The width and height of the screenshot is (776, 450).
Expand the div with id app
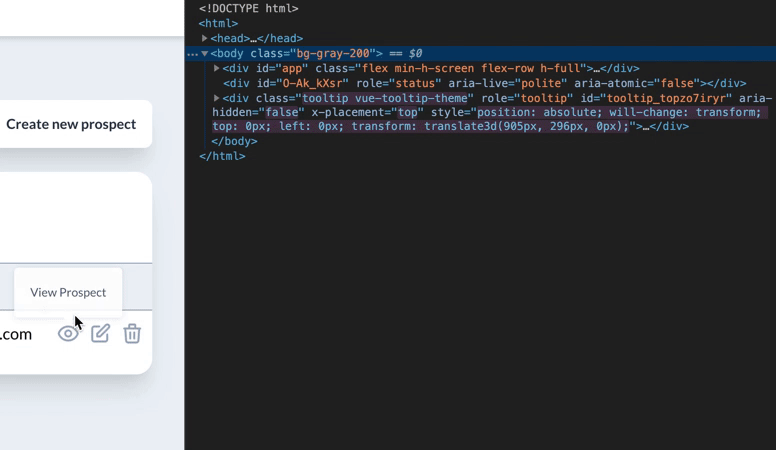216,68
